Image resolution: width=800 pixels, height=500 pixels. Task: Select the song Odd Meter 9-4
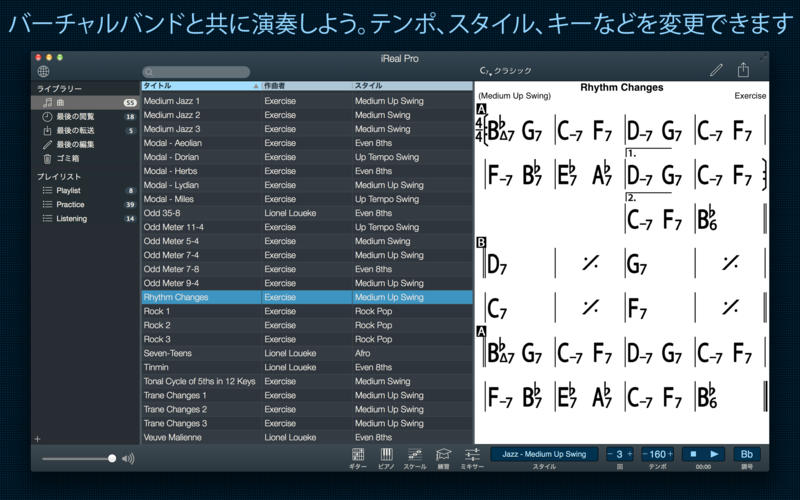pos(307,283)
